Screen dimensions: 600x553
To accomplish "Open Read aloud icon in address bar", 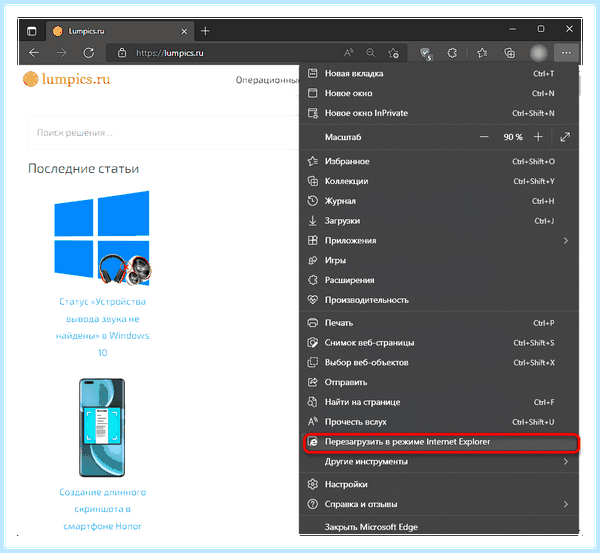I will tap(348, 53).
